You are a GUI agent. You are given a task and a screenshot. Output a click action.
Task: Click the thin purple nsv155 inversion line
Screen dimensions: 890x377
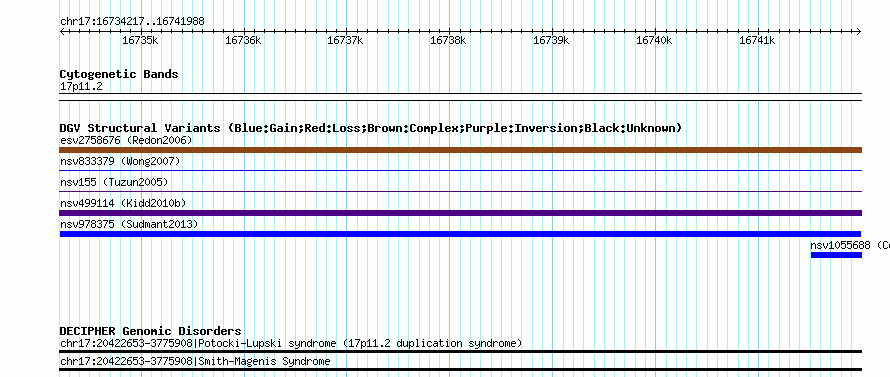pos(461,192)
